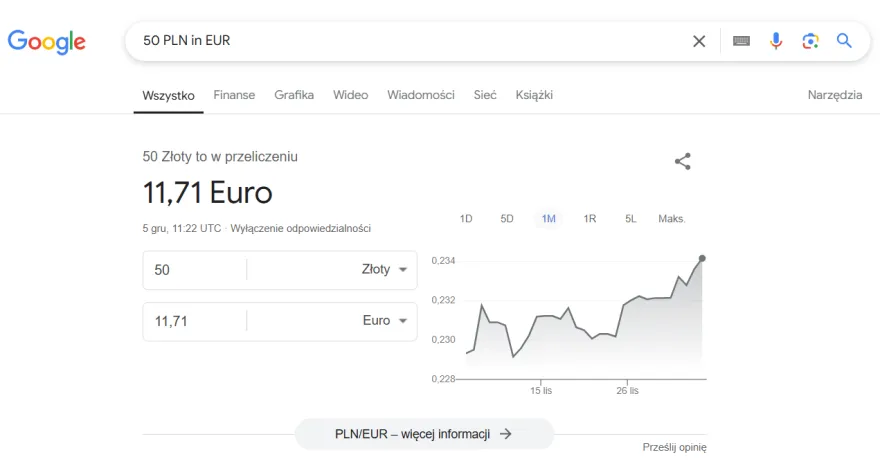Switch the chart to 1R range

tap(589, 218)
